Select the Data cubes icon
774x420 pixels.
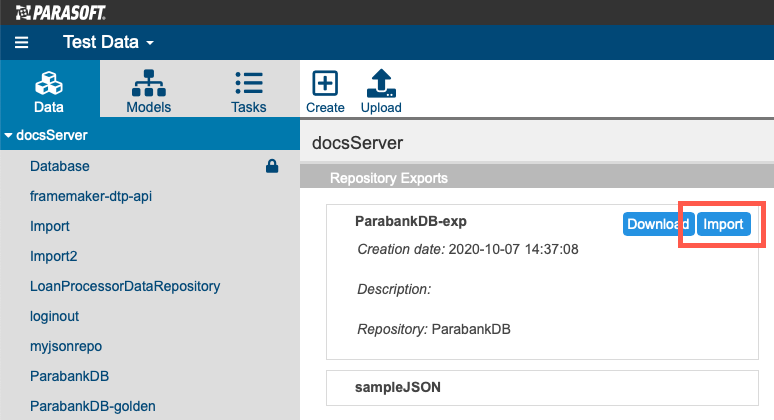click(x=49, y=83)
